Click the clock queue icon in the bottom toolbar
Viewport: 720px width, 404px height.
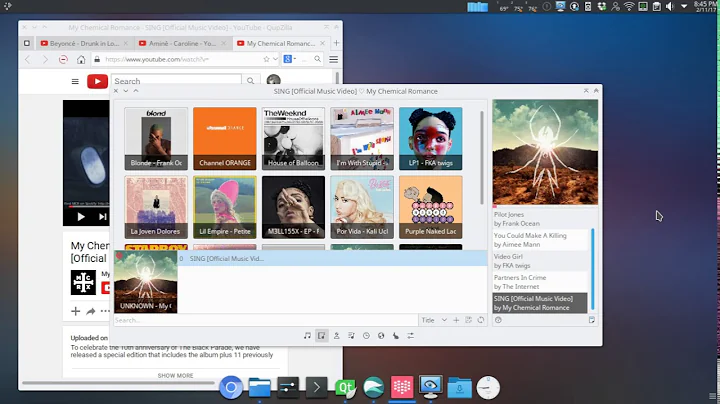tap(366, 336)
